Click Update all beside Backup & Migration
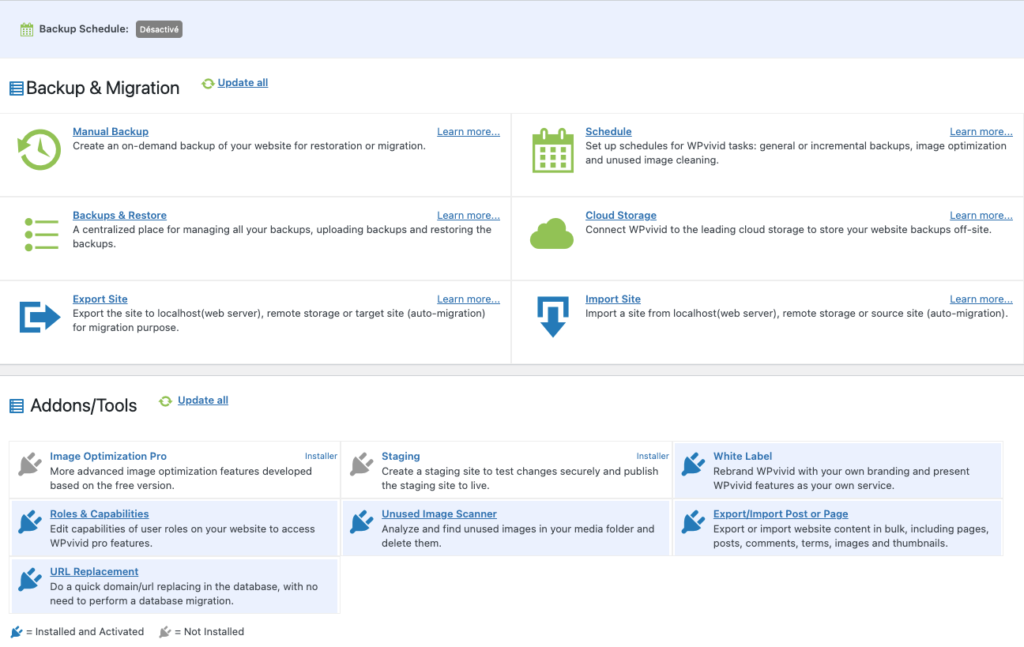This screenshot has width=1024, height=647. [242, 83]
